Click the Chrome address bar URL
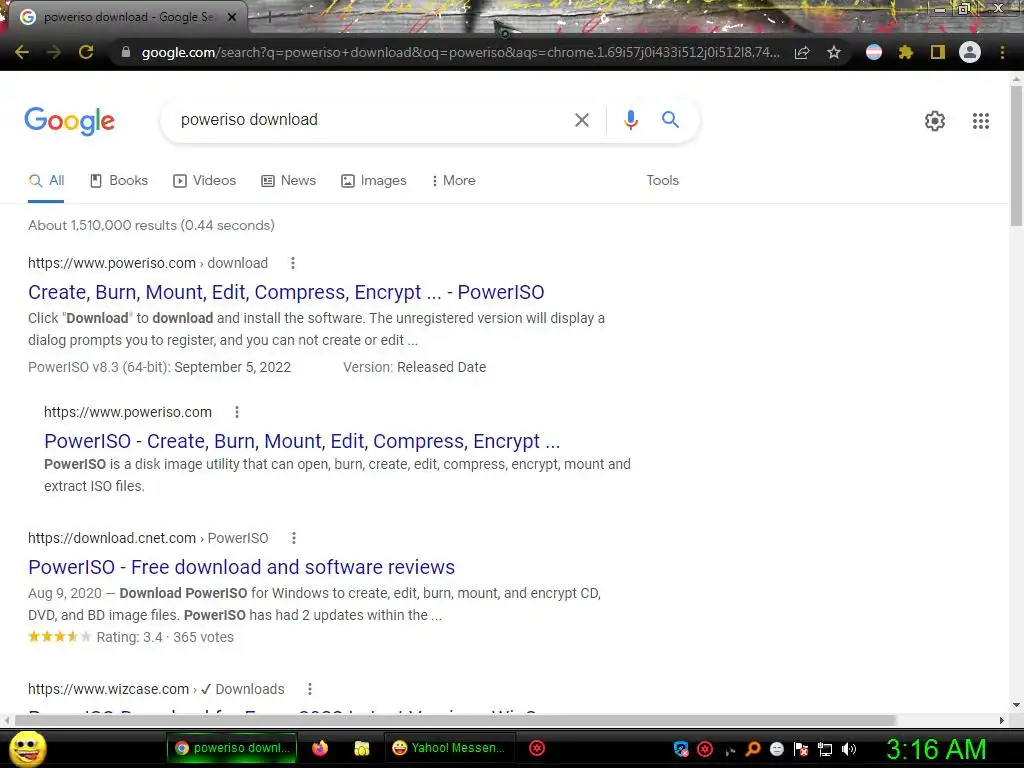This screenshot has height=768, width=1024. (460, 52)
